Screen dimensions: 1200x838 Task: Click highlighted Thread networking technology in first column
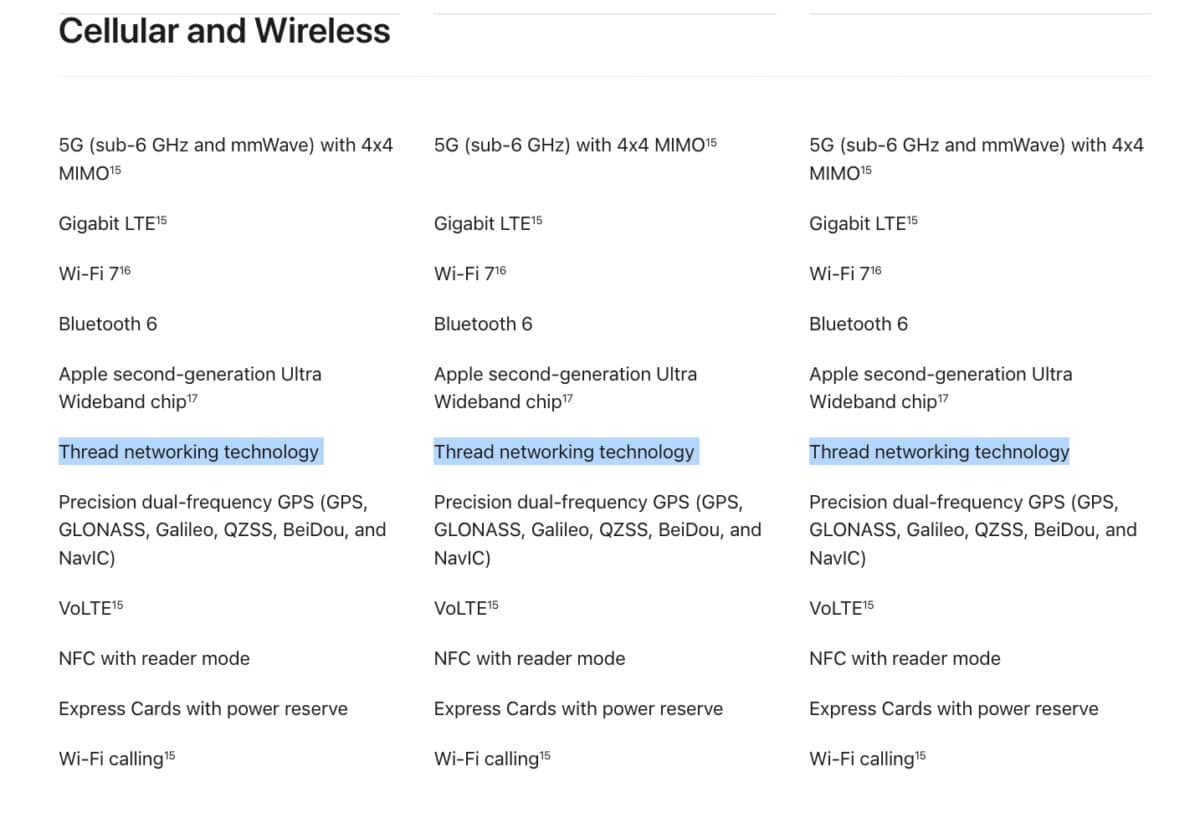tap(189, 452)
